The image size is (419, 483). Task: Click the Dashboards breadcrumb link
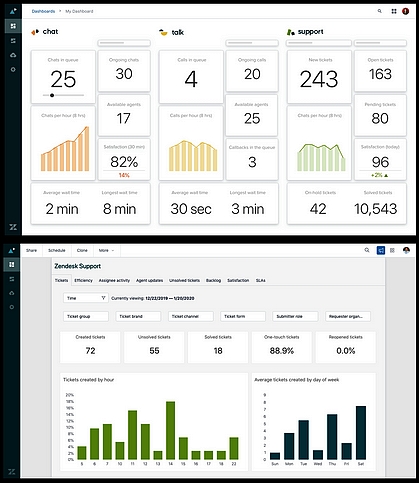point(43,11)
